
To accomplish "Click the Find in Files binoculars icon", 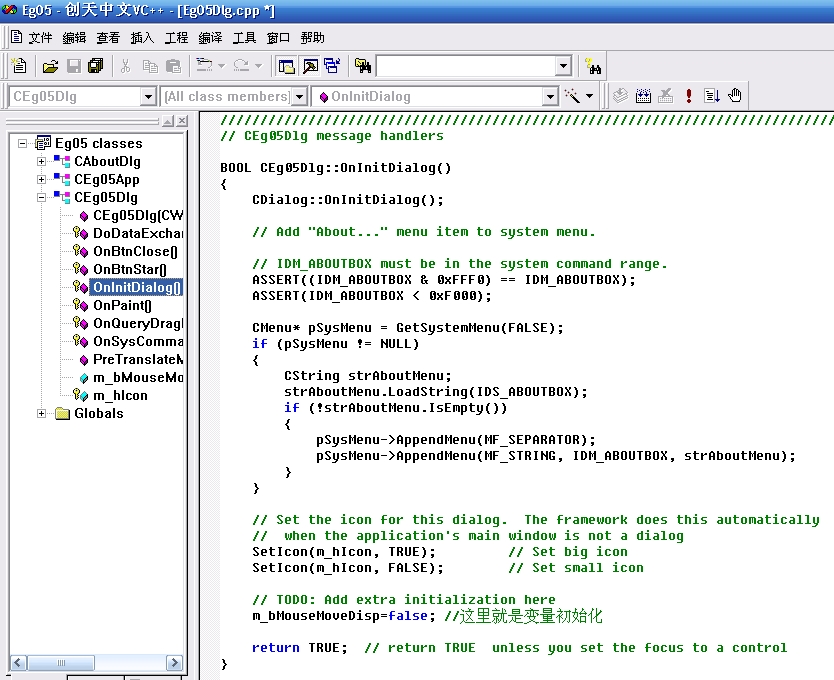I will click(363, 66).
